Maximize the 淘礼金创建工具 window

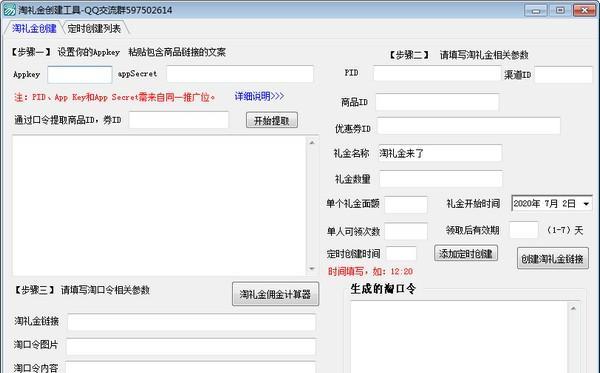560,10
